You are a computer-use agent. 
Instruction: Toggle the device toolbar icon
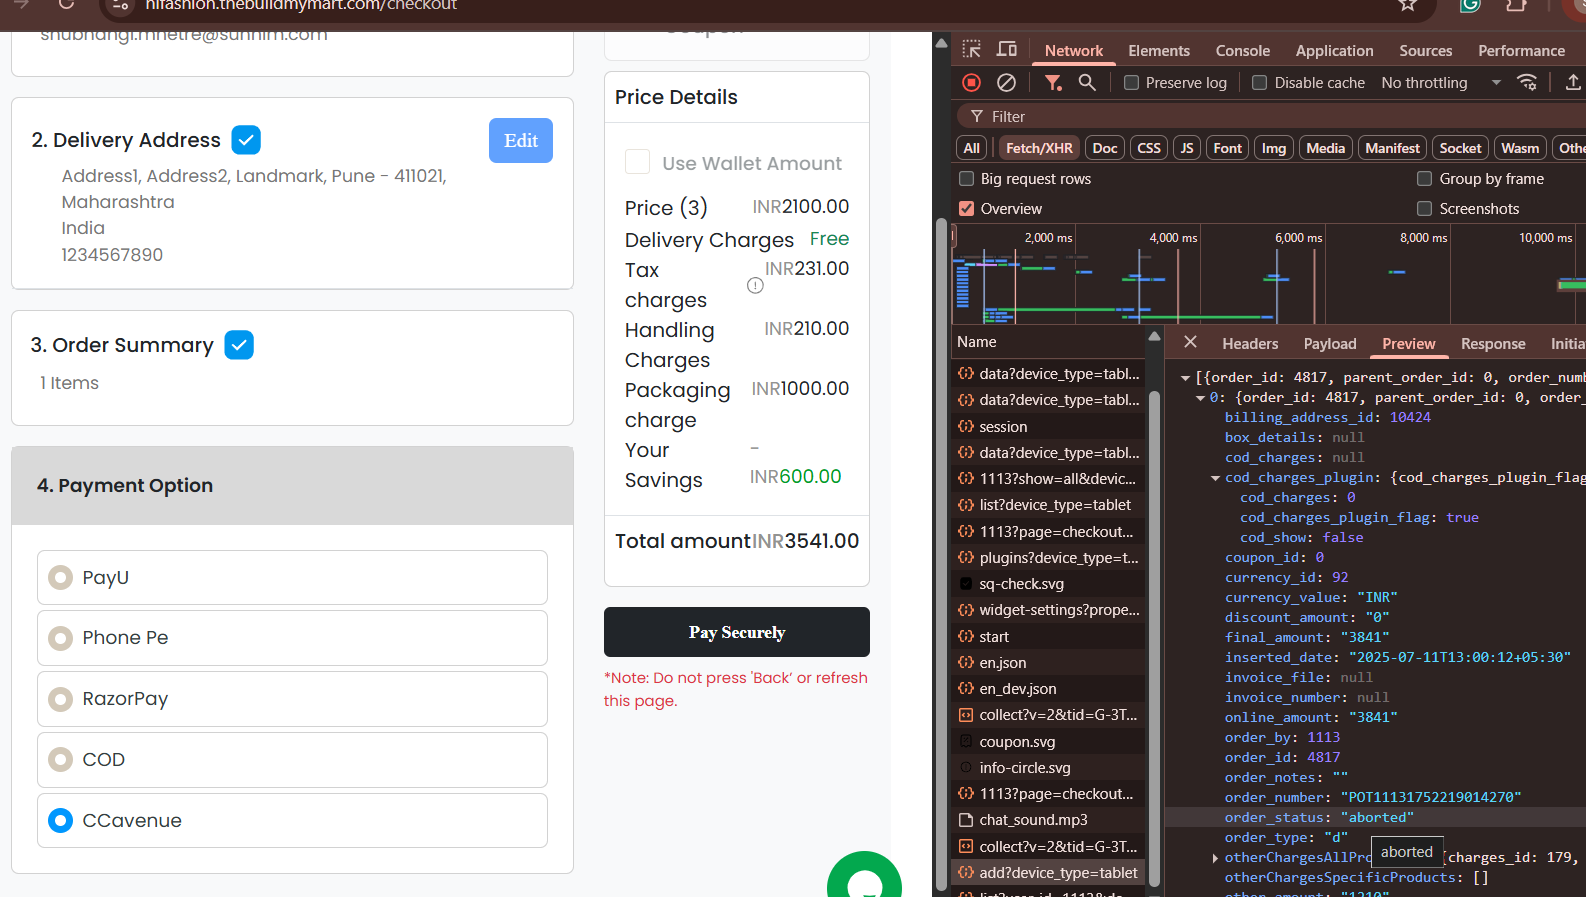1007,49
